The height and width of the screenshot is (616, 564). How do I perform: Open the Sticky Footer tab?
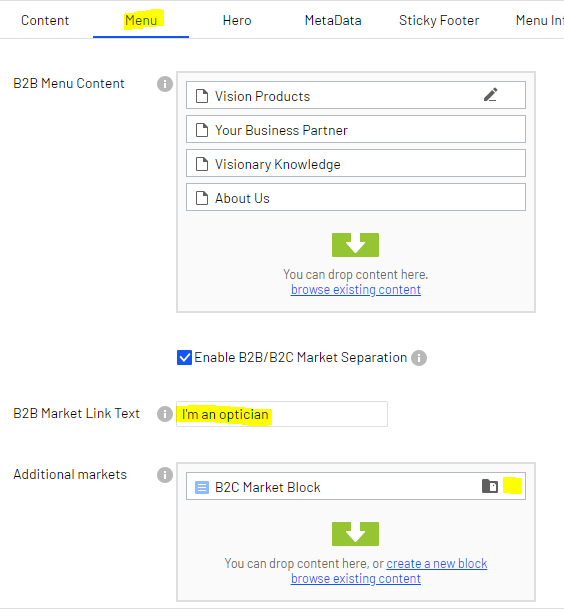tap(439, 20)
